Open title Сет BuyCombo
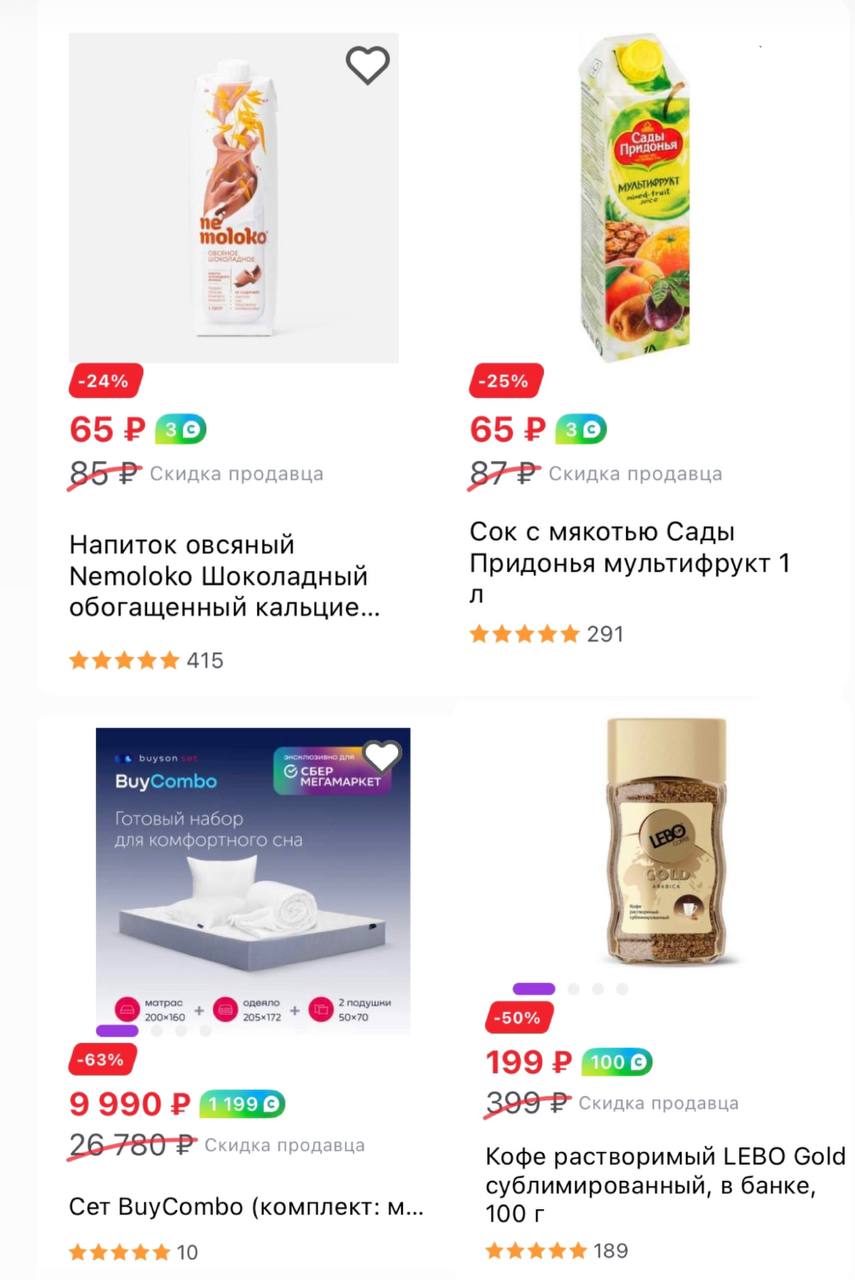855x1280 pixels. 247,1207
